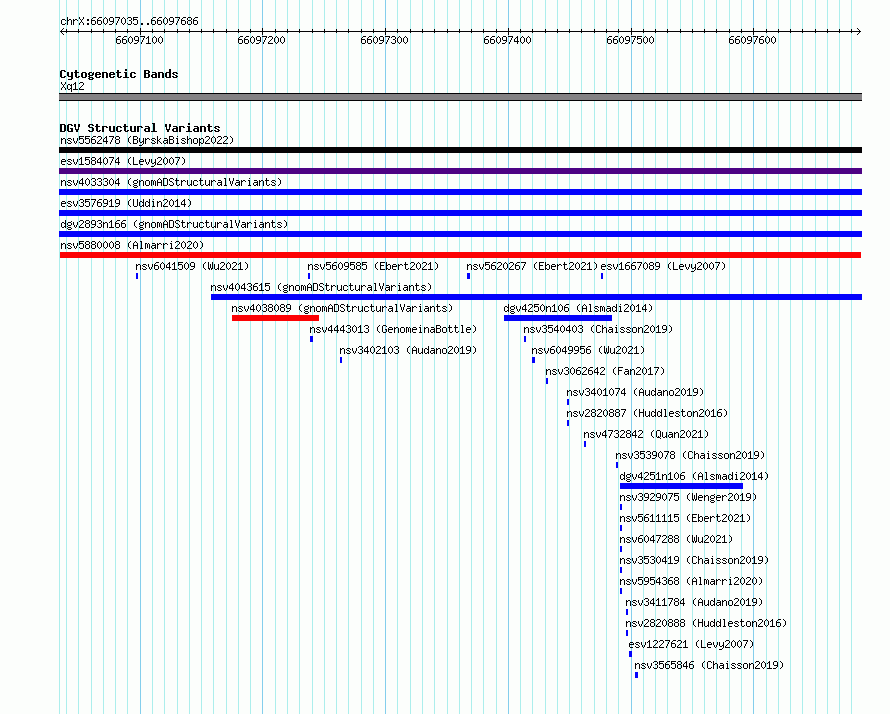
Task: Click the blue dgv4250n106 variant bar
Action: click(558, 318)
